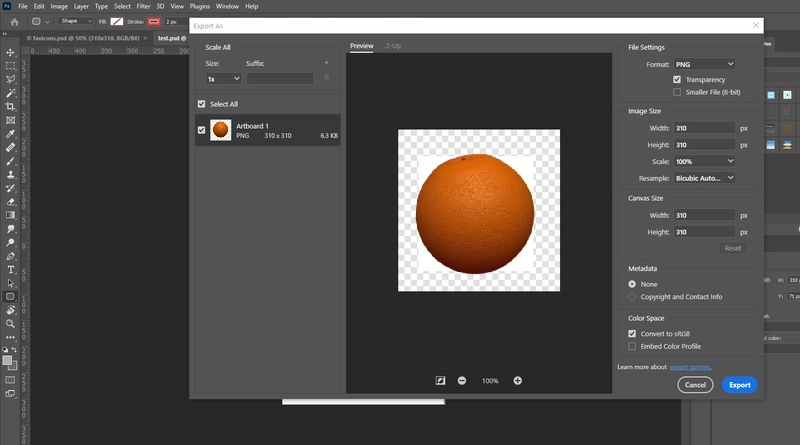Switch to the test.psd document tab
Viewport: 800px width, 445px height.
pos(172,38)
